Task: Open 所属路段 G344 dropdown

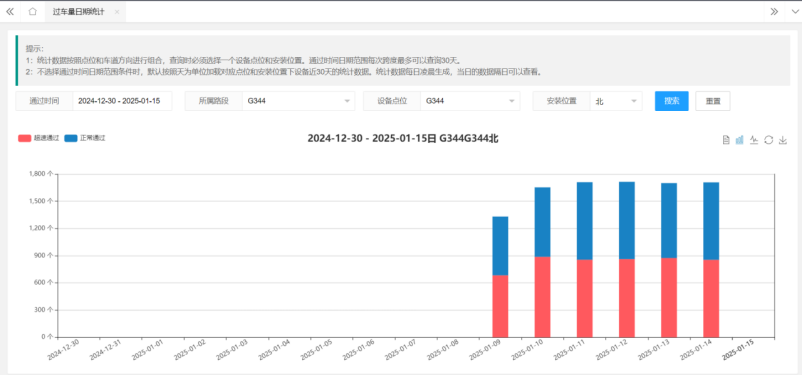Action: (x=299, y=101)
